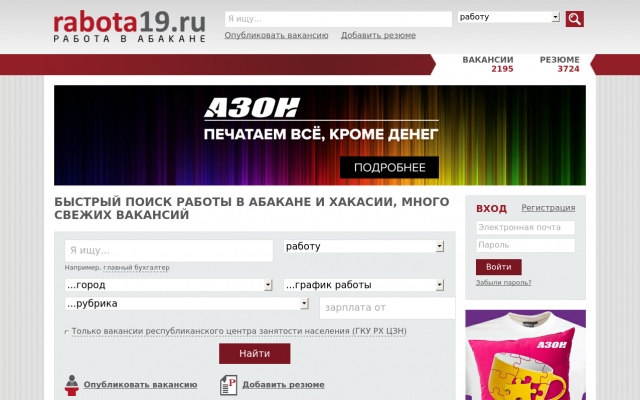Viewport: 640px width, 400px height.
Task: Click the АЗОН logo in the banner
Action: coord(252,108)
